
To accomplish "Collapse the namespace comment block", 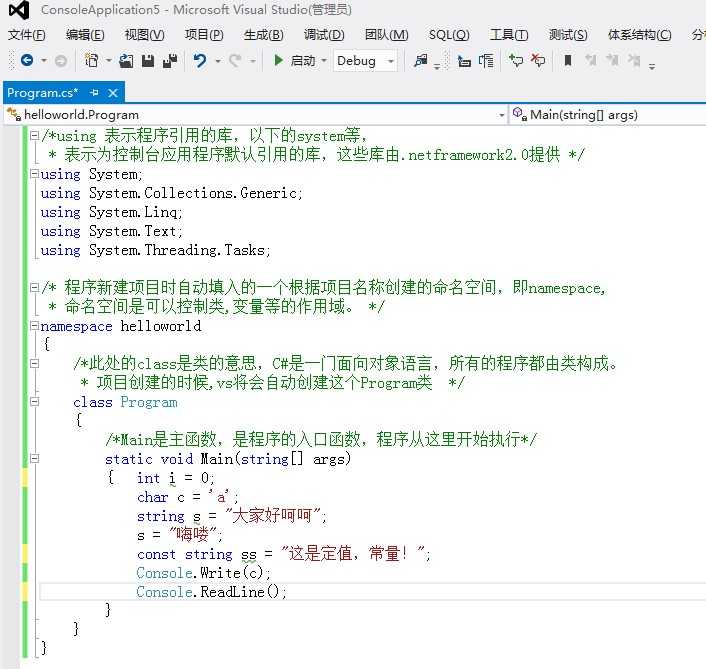I will [x=34, y=287].
